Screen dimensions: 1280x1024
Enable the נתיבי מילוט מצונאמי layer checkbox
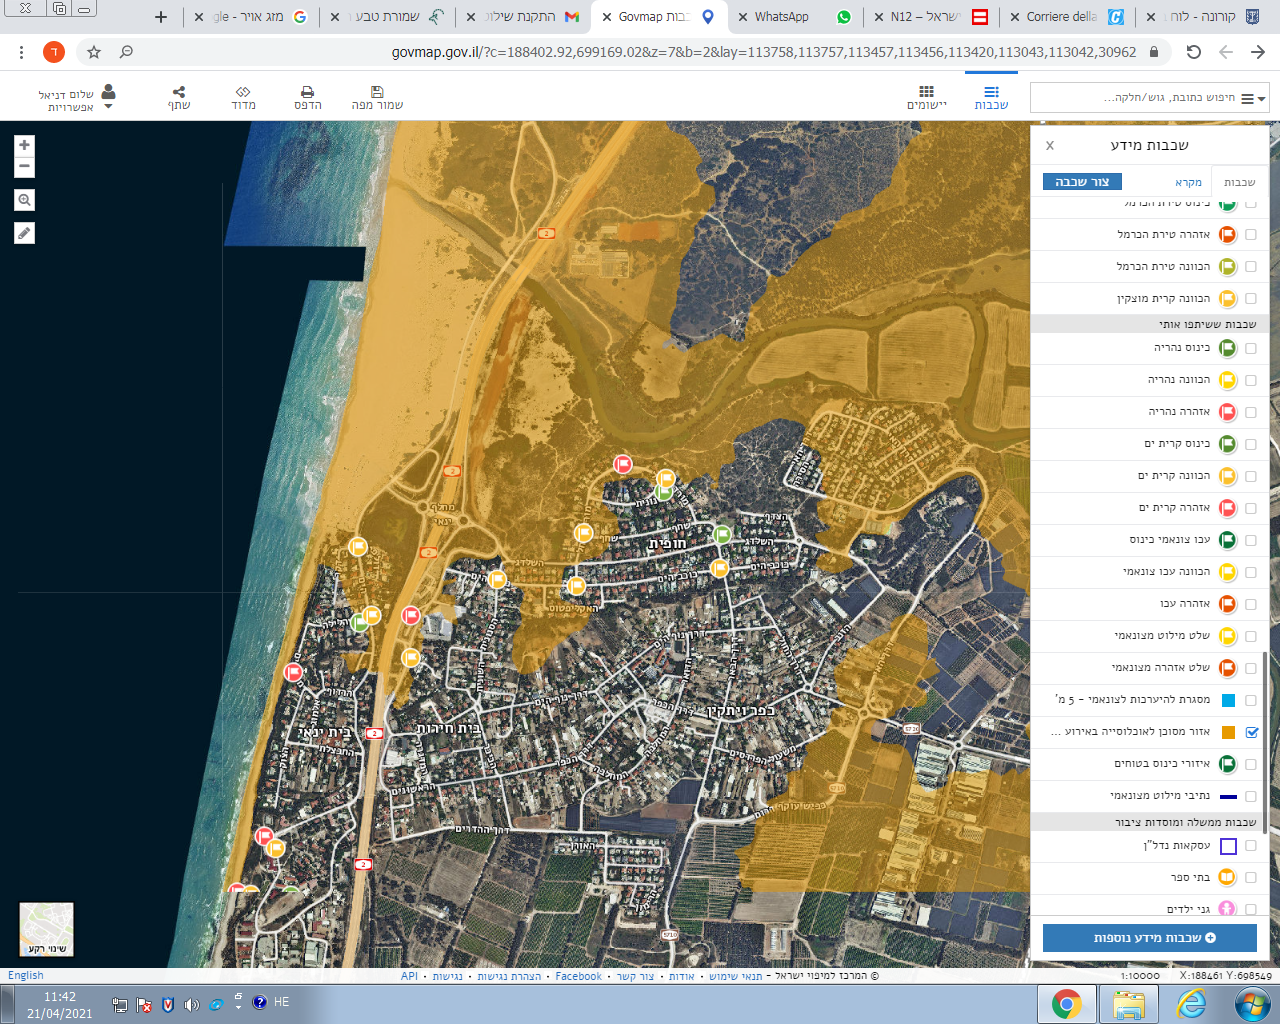pos(1251,796)
